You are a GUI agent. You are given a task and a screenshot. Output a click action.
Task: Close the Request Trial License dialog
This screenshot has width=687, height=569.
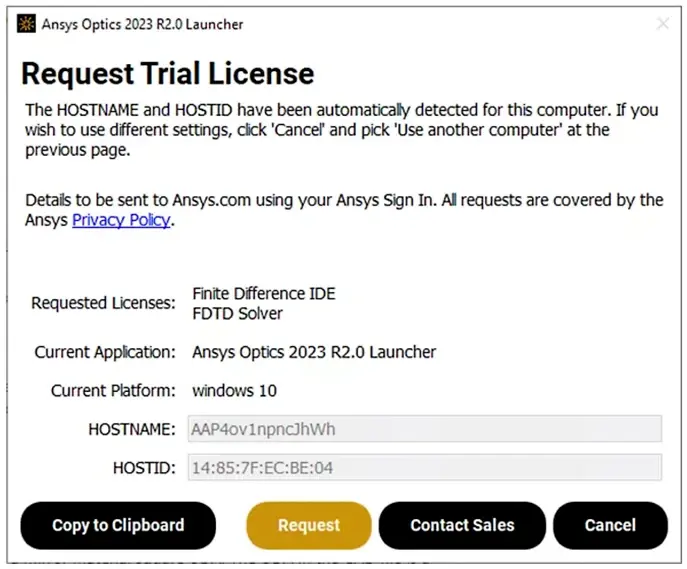(x=662, y=24)
